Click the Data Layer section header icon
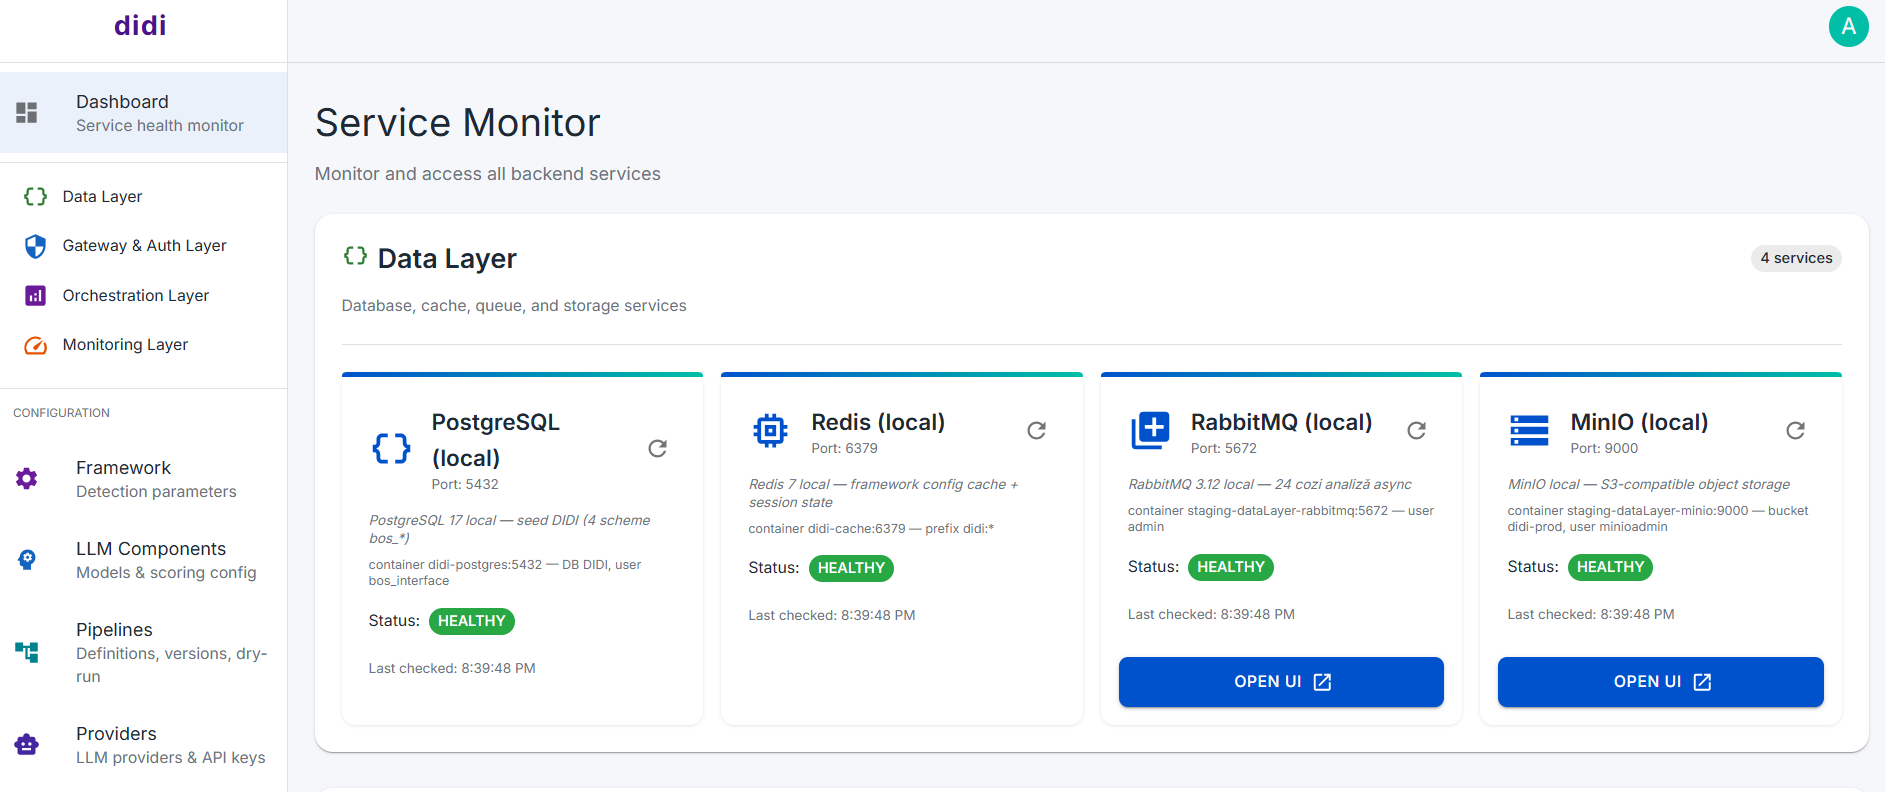The height and width of the screenshot is (792, 1885). click(x=355, y=256)
